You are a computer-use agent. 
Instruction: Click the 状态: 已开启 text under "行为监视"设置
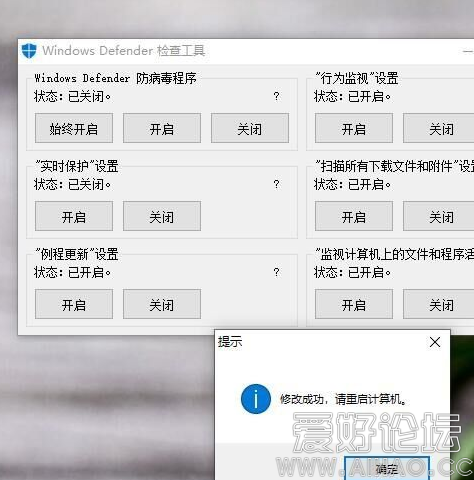click(x=352, y=97)
